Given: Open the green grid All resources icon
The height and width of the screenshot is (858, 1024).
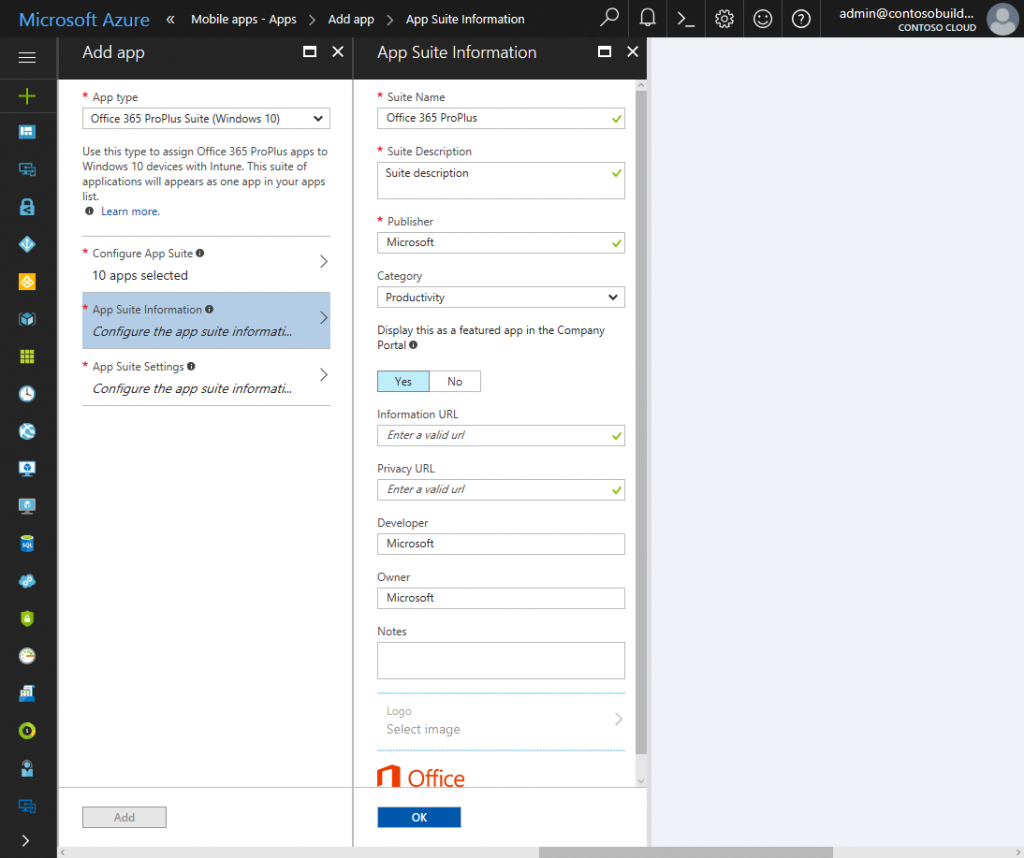Looking at the screenshot, I should (x=27, y=357).
